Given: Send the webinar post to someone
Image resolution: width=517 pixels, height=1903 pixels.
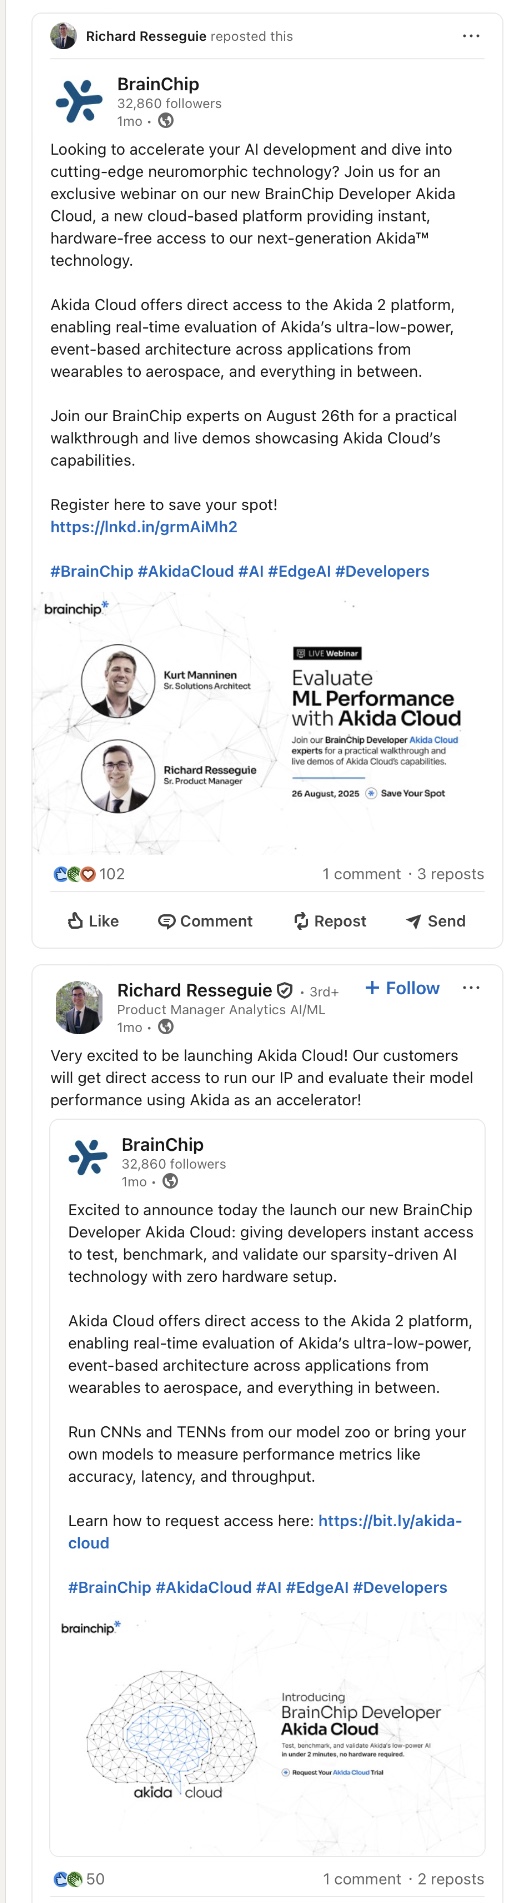Looking at the screenshot, I should click(x=436, y=921).
